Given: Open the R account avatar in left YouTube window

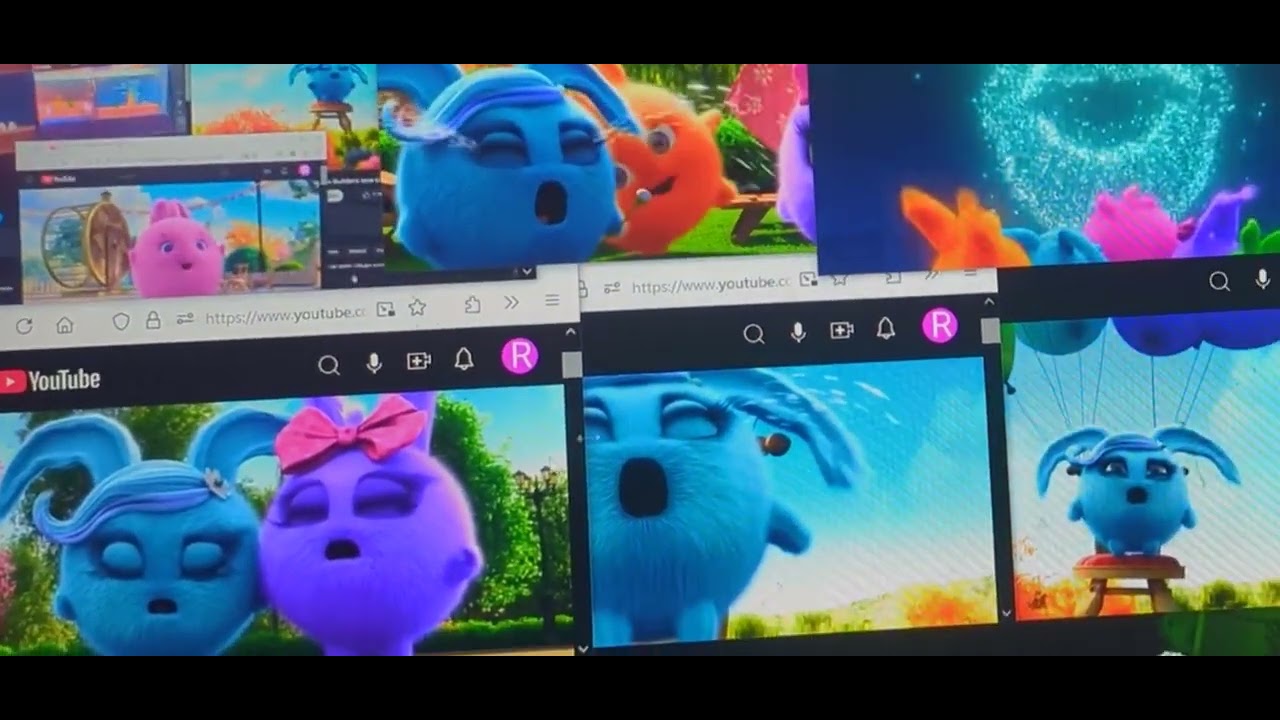Looking at the screenshot, I should point(520,356).
